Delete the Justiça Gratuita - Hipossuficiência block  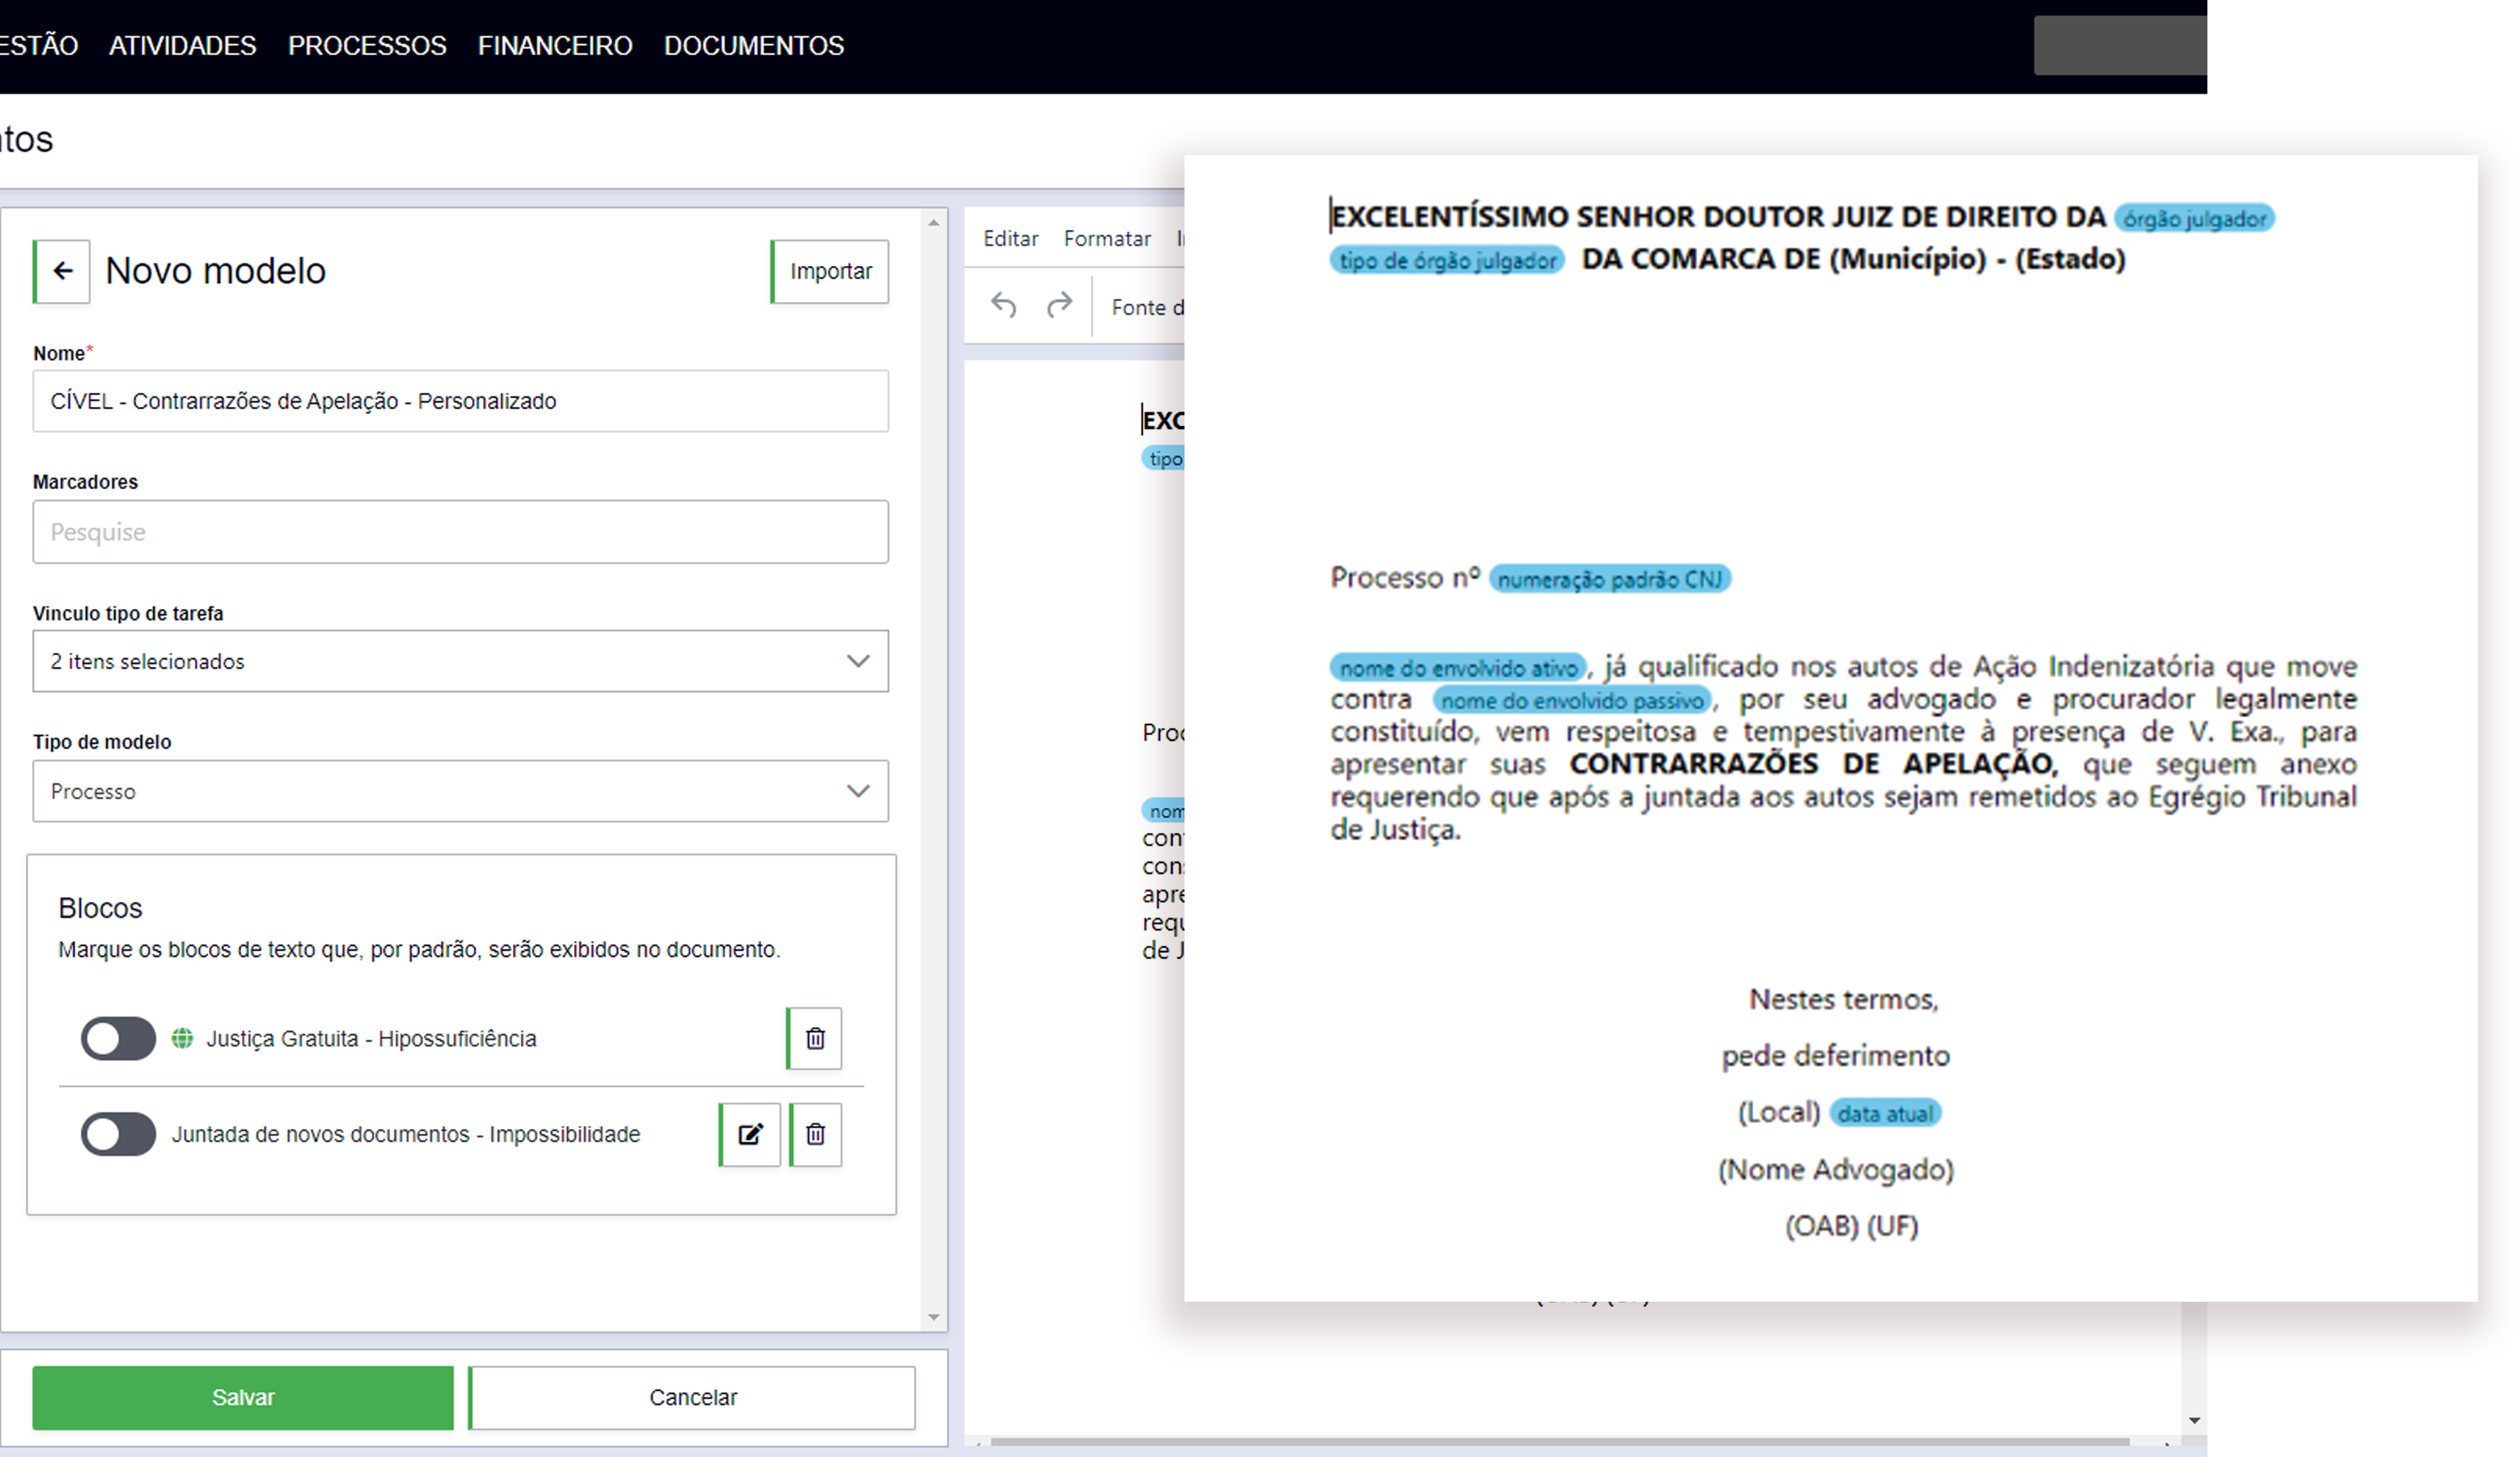(814, 1039)
